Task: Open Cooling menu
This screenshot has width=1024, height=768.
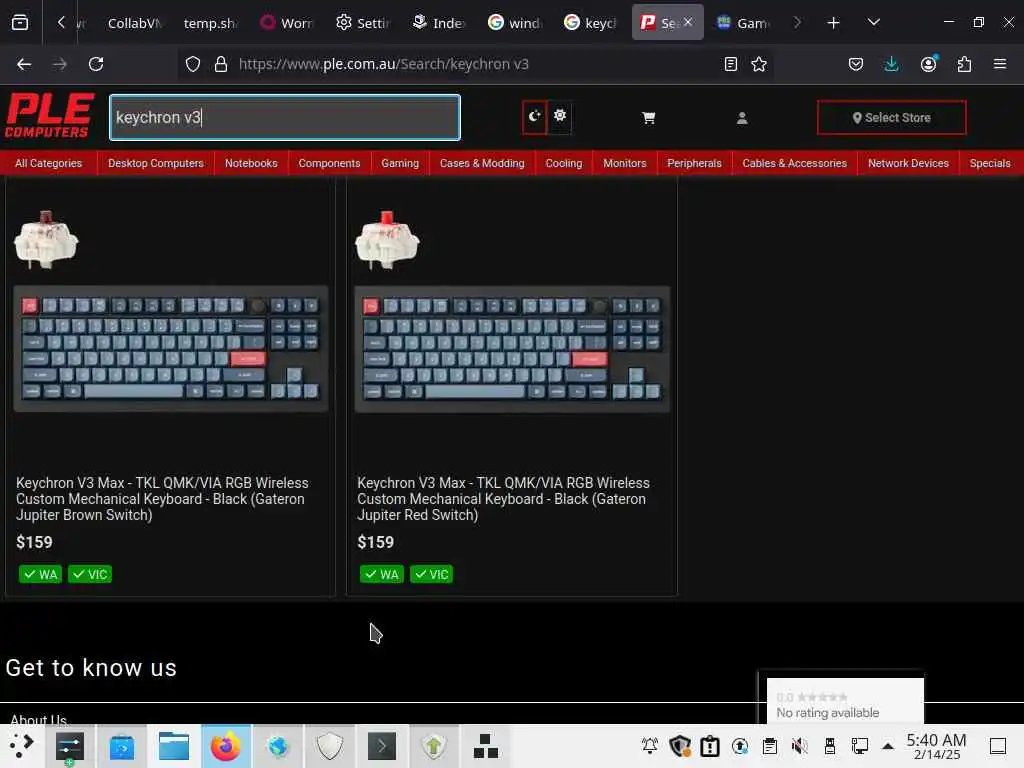Action: [x=564, y=163]
